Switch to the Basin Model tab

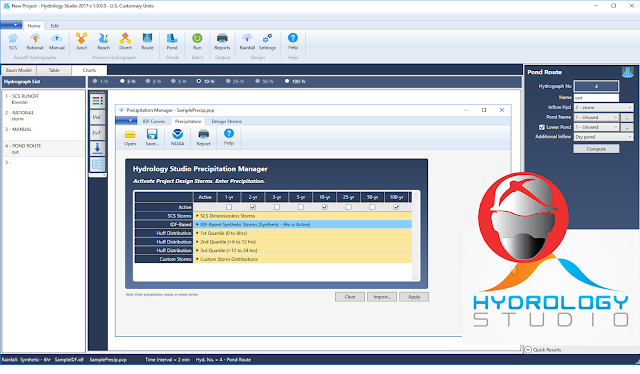(19, 70)
